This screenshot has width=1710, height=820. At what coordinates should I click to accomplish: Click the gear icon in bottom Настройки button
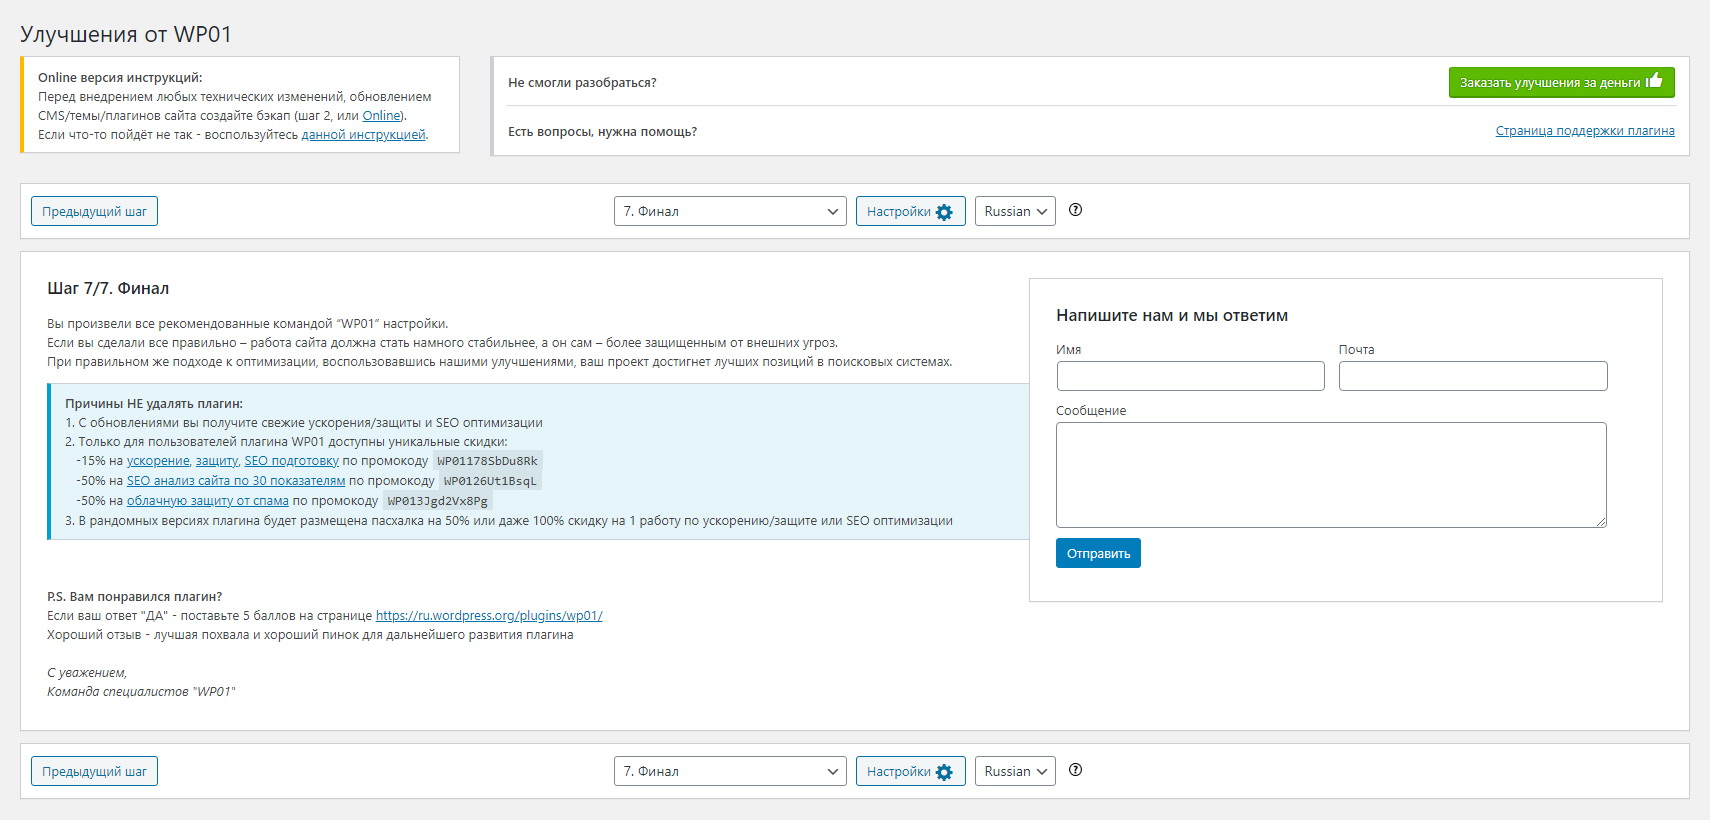(x=944, y=772)
